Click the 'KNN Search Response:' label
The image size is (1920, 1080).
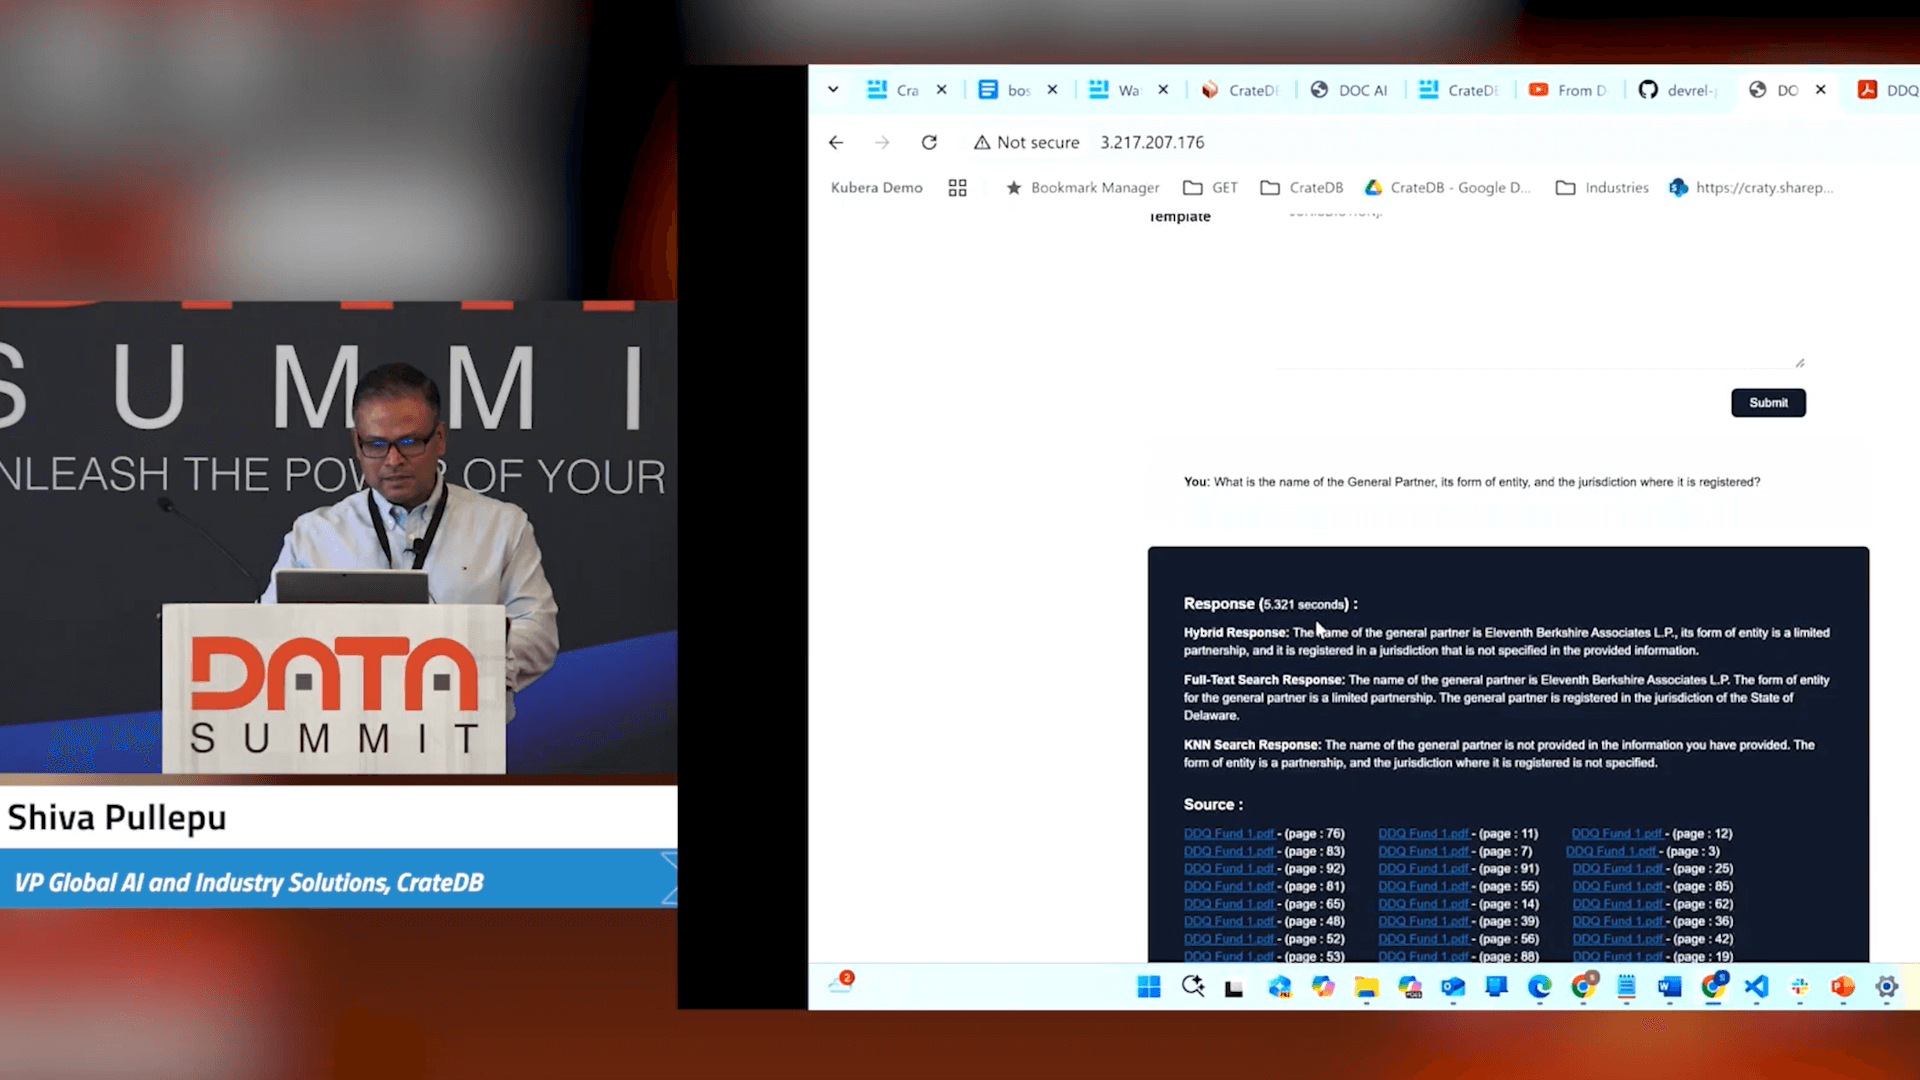tap(1252, 745)
